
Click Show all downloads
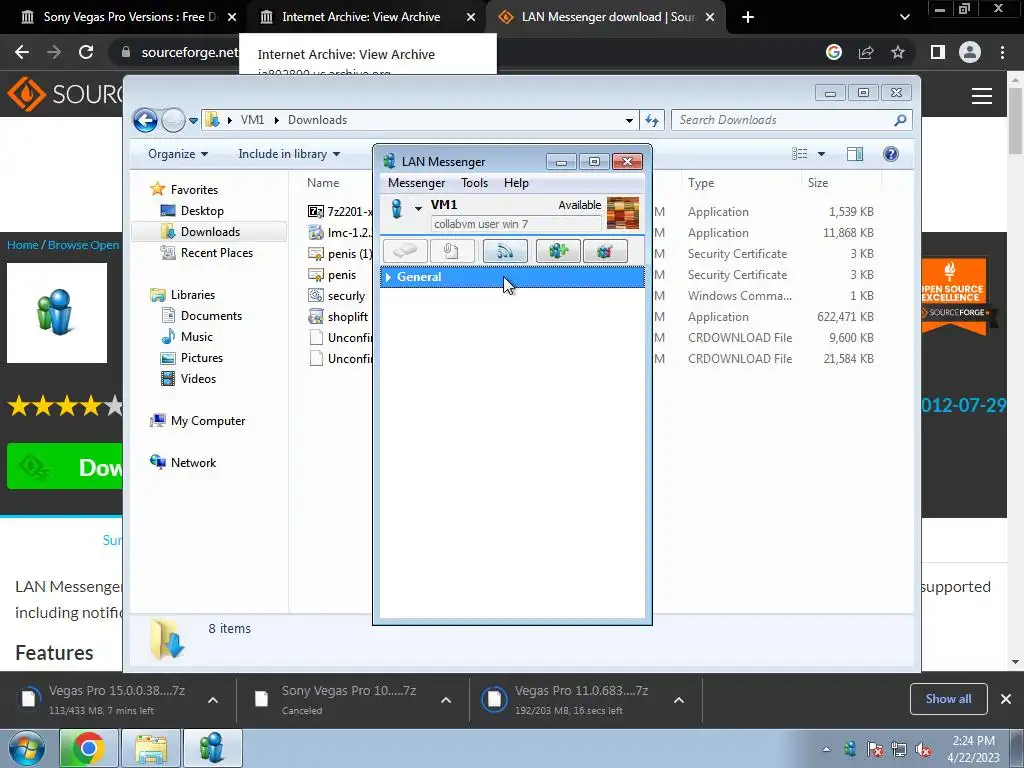click(x=948, y=699)
